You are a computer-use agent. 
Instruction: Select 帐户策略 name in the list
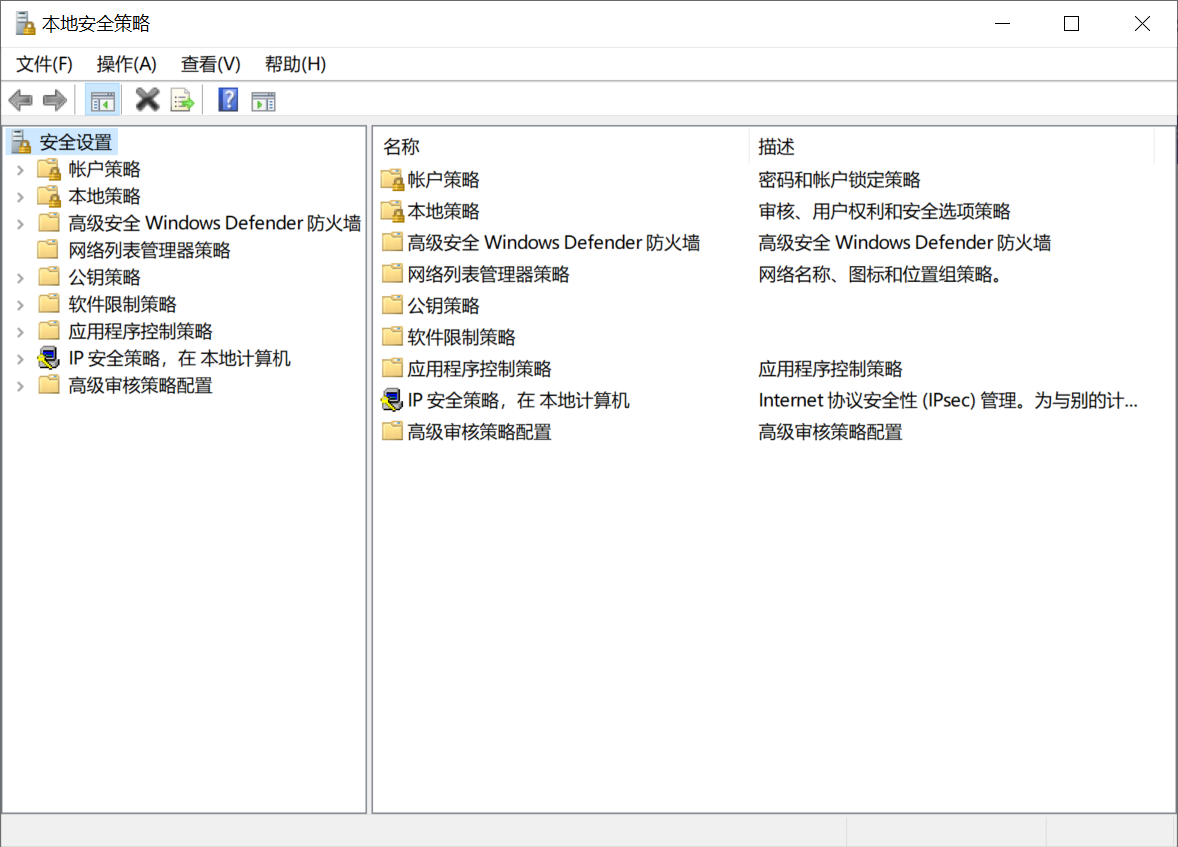[x=443, y=180]
